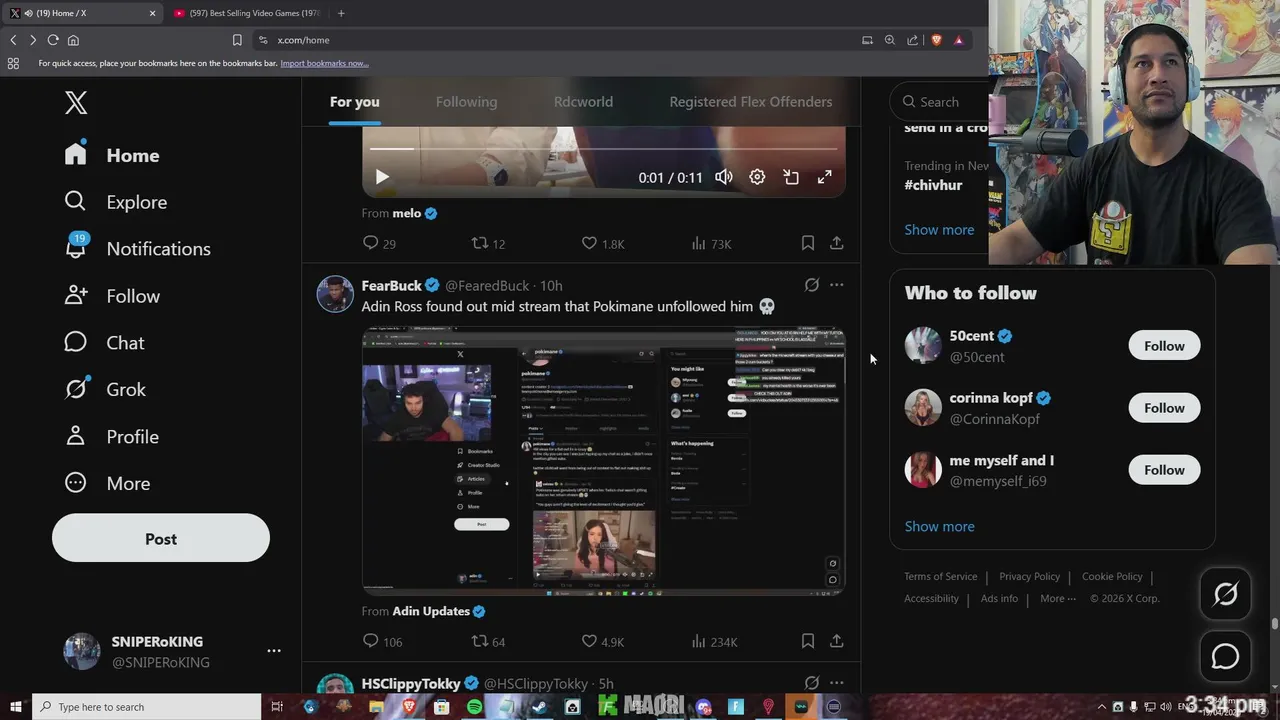Follow corinna kopf
The image size is (1280, 720).
tap(1164, 408)
